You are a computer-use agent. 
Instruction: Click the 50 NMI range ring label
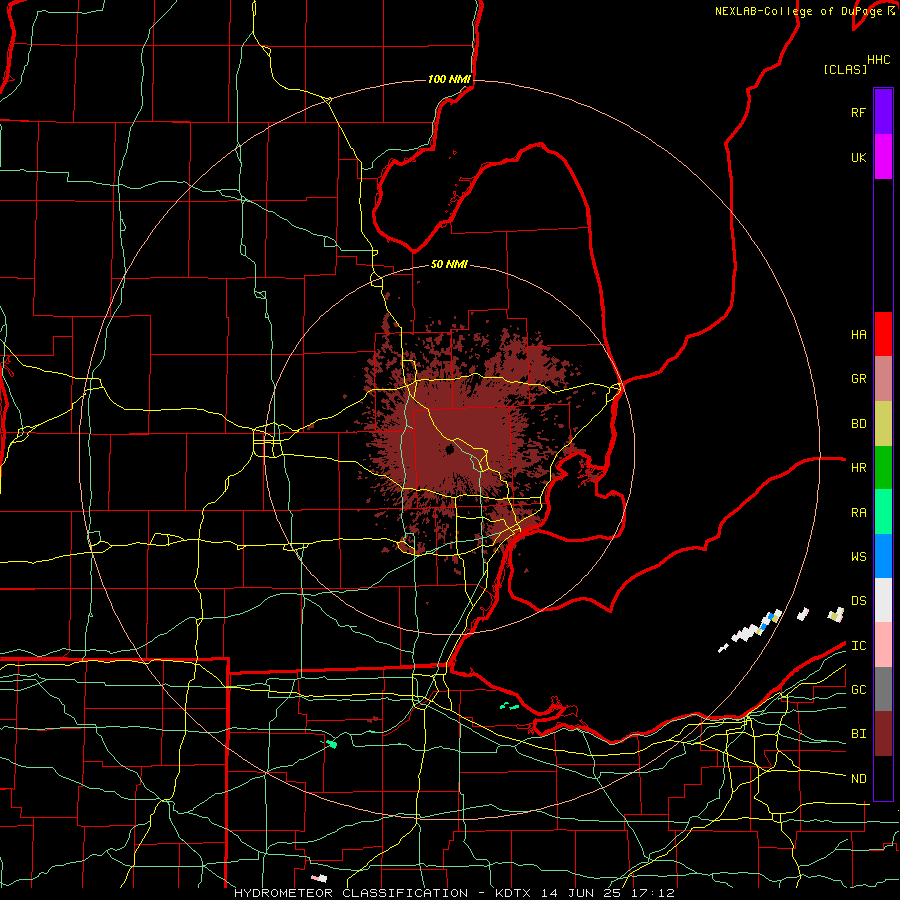tap(449, 264)
